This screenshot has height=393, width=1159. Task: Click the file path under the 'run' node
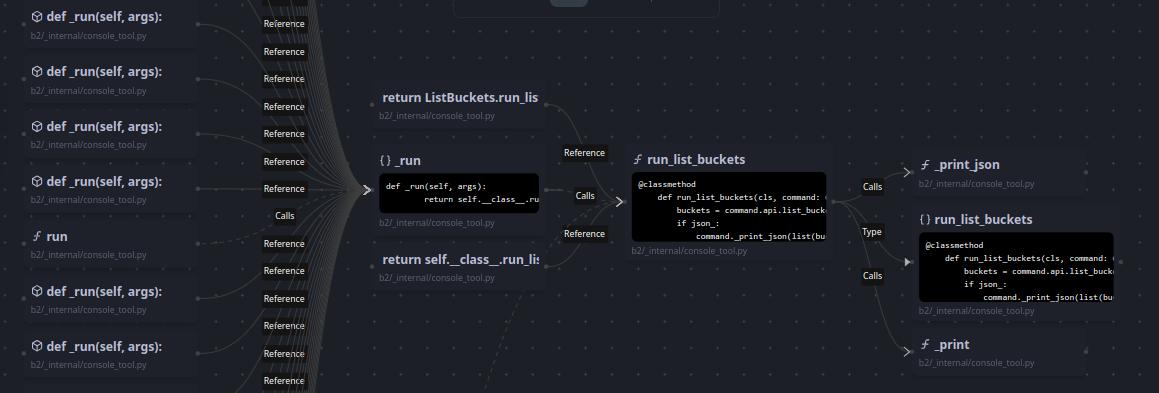coord(89,255)
